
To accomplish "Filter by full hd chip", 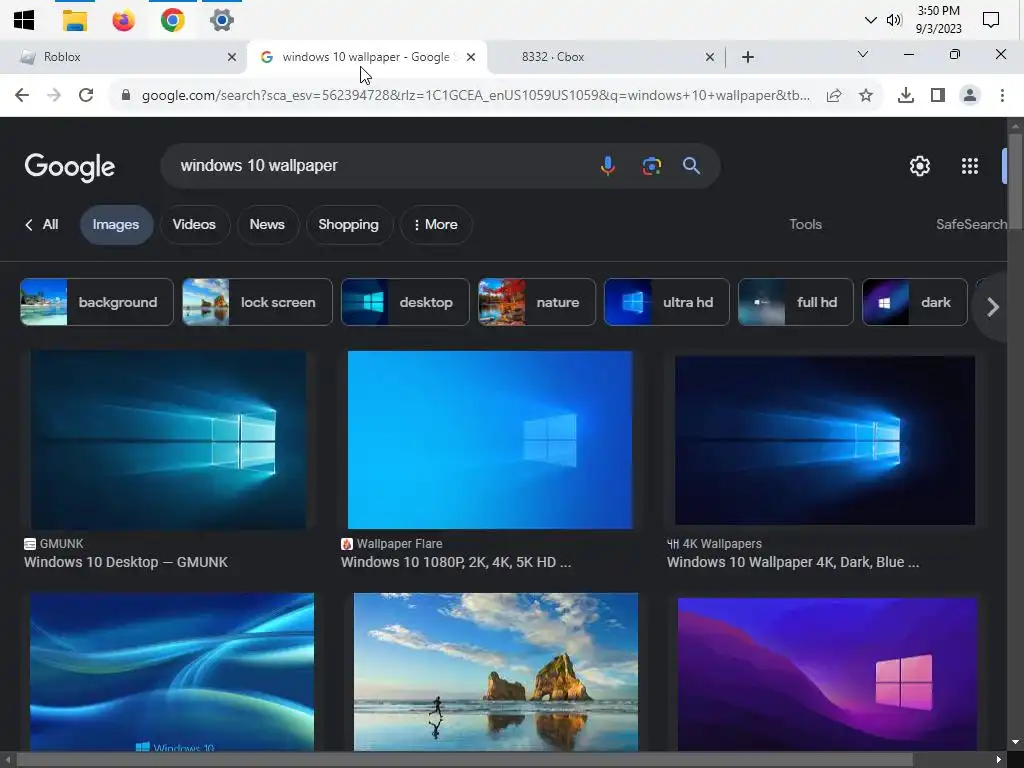I will (795, 302).
